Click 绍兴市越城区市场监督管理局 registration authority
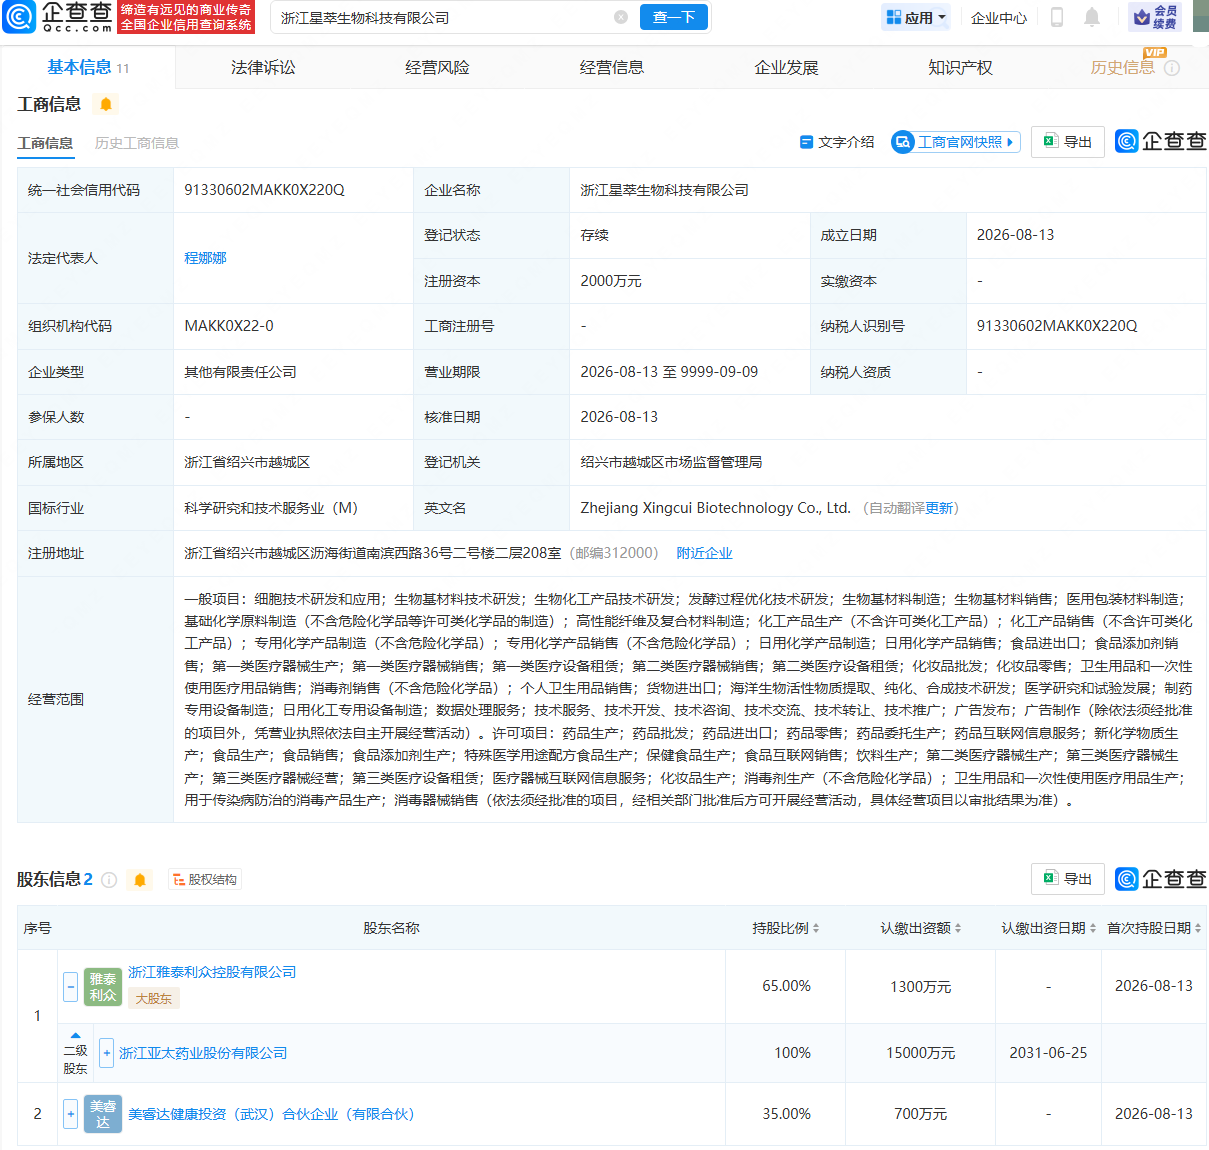The width and height of the screenshot is (1209, 1150). coord(671,462)
